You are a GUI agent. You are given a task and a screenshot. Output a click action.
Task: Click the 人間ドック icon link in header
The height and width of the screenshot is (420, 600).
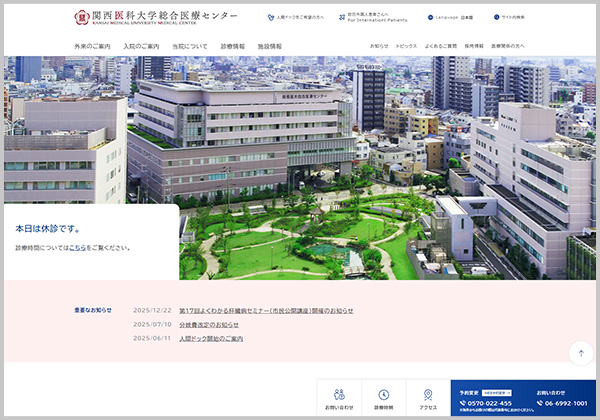[x=271, y=18]
